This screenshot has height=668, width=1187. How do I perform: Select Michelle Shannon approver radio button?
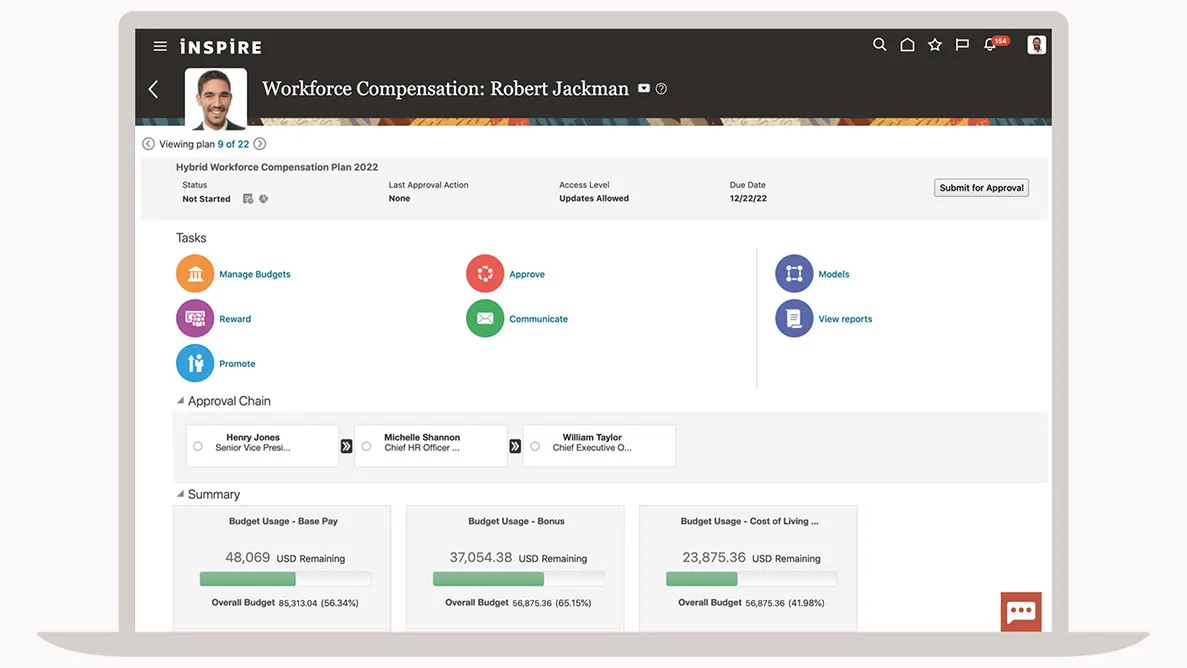point(367,447)
